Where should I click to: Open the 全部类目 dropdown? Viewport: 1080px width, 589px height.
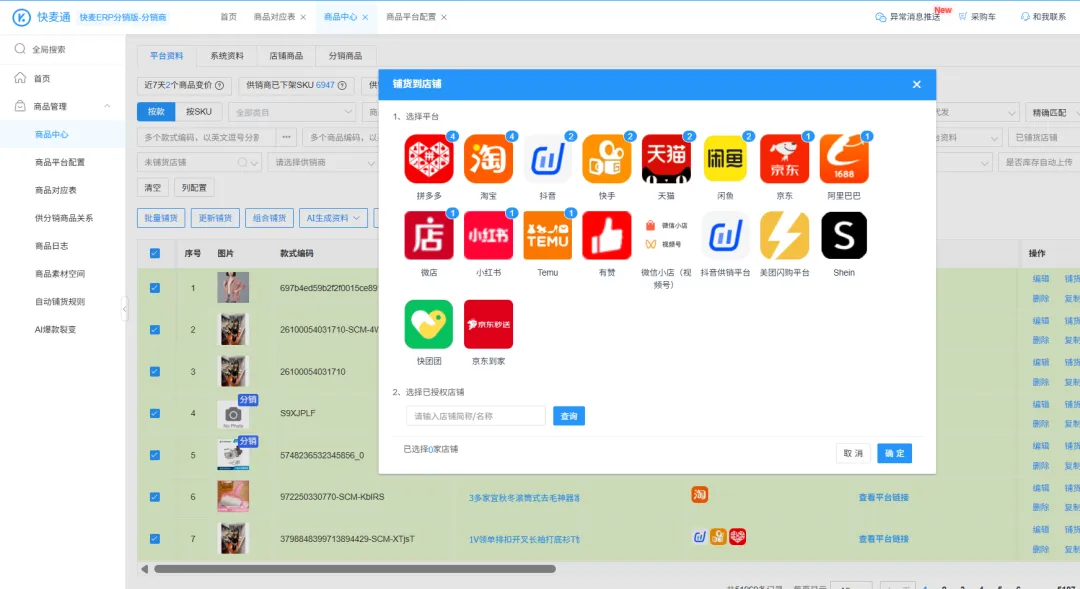point(293,112)
